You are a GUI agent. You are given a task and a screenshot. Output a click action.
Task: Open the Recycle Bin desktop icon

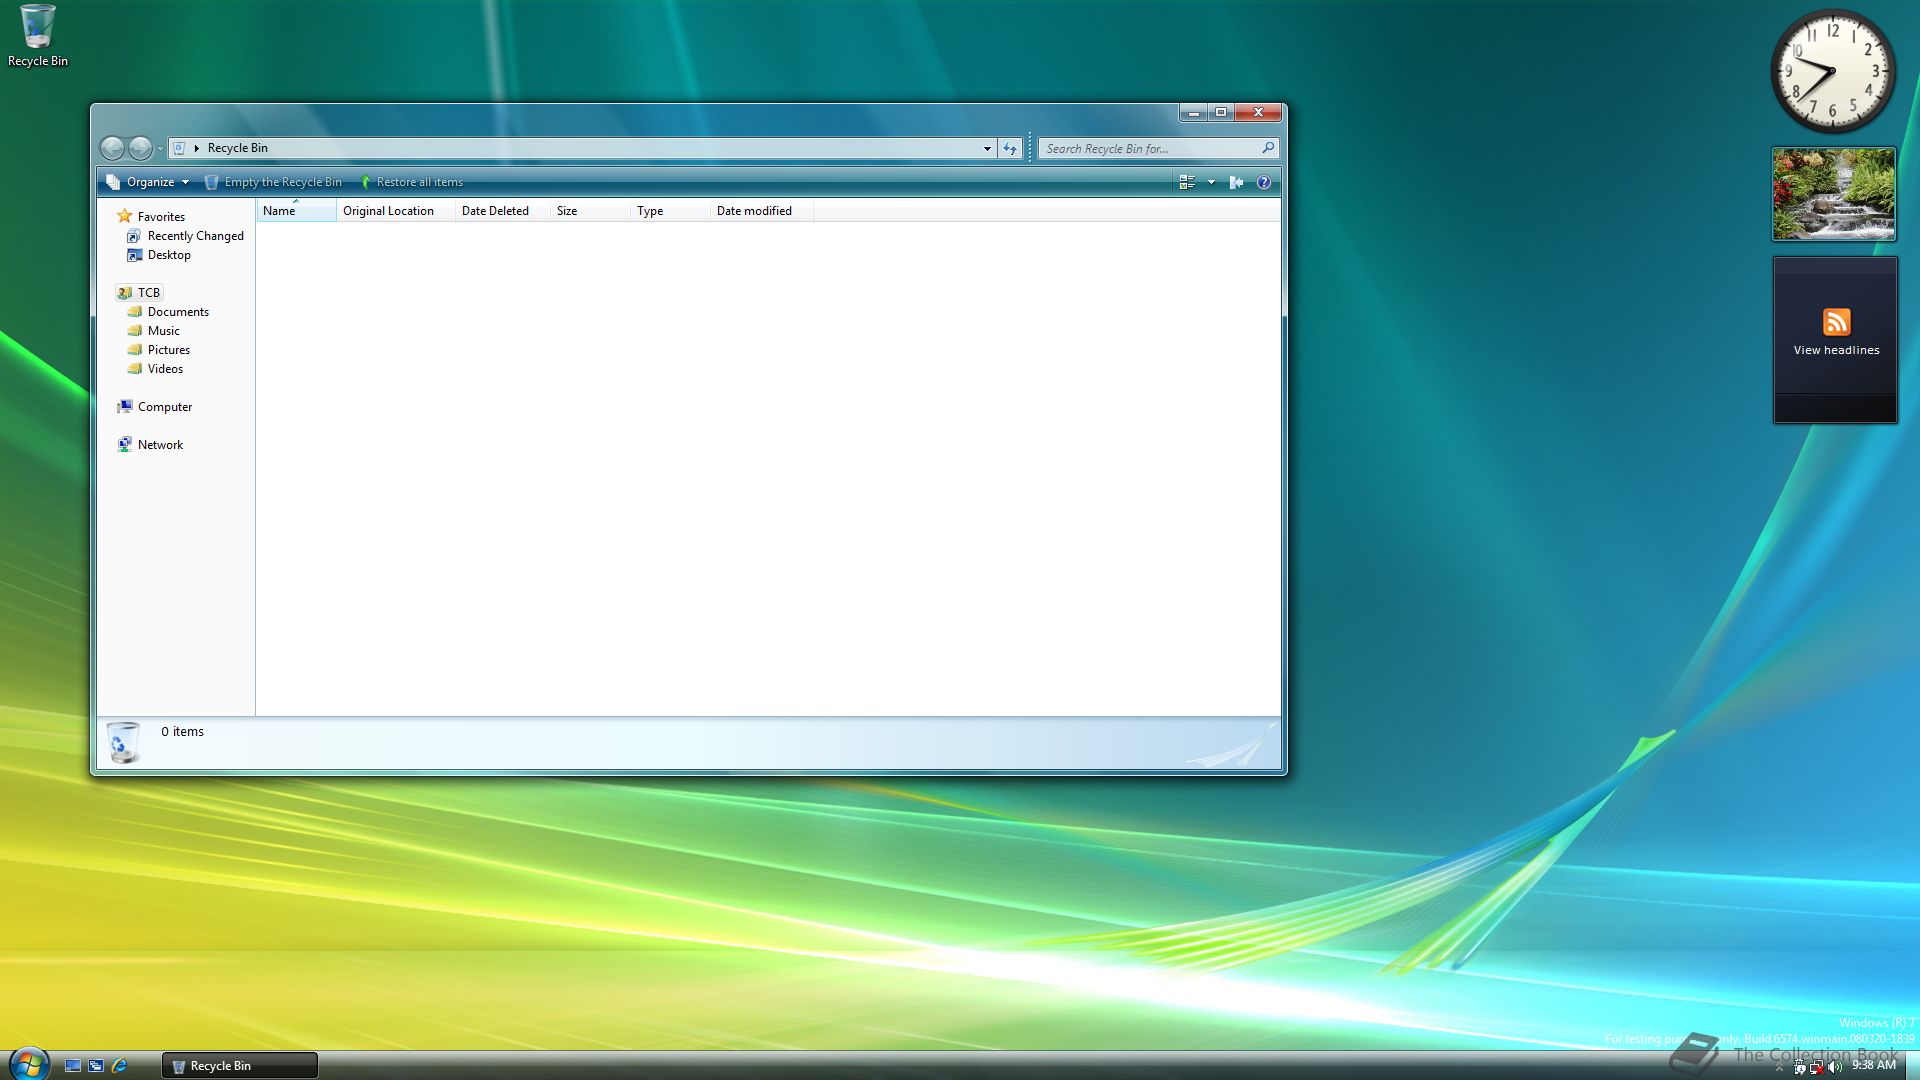point(38,37)
